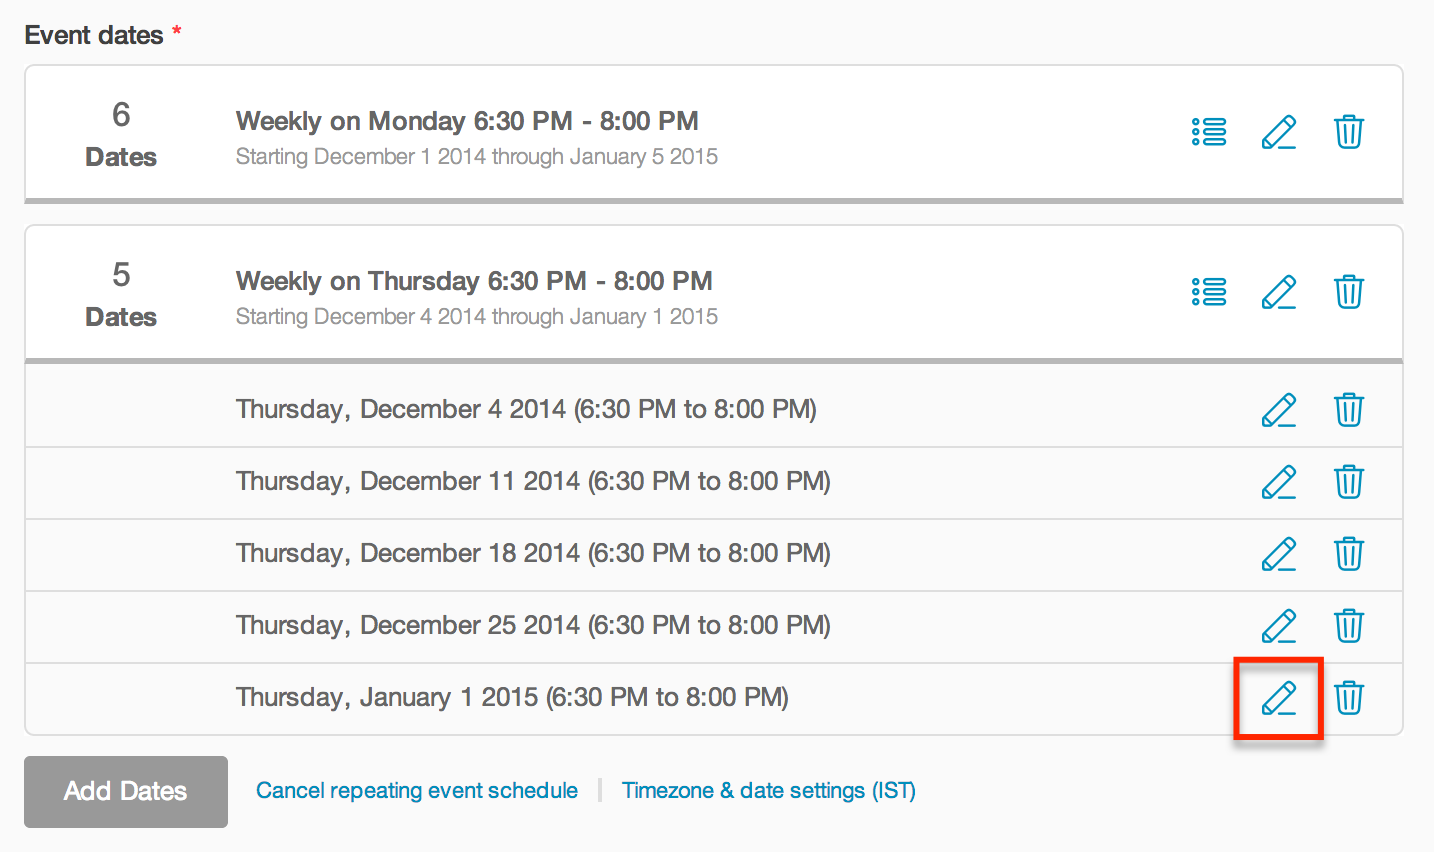The image size is (1434, 852).
Task: Edit the December 4 2014 date
Action: (x=1279, y=410)
